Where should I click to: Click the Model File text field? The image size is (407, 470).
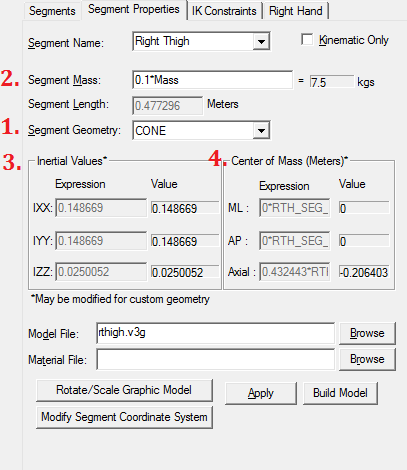point(215,333)
